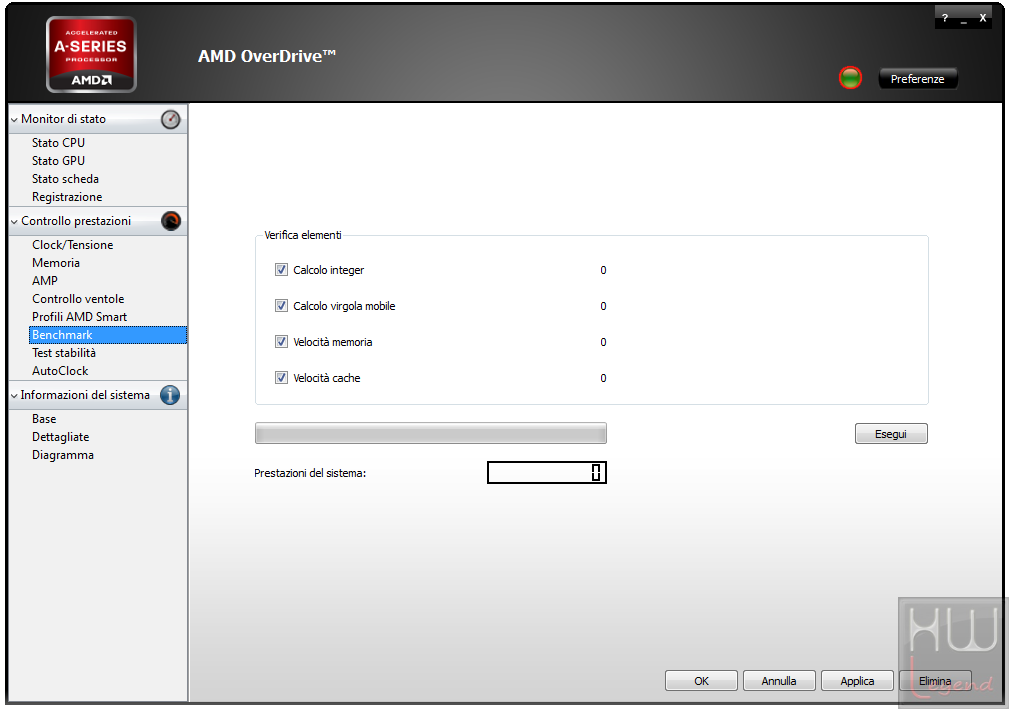Click the Applica button

(857, 681)
